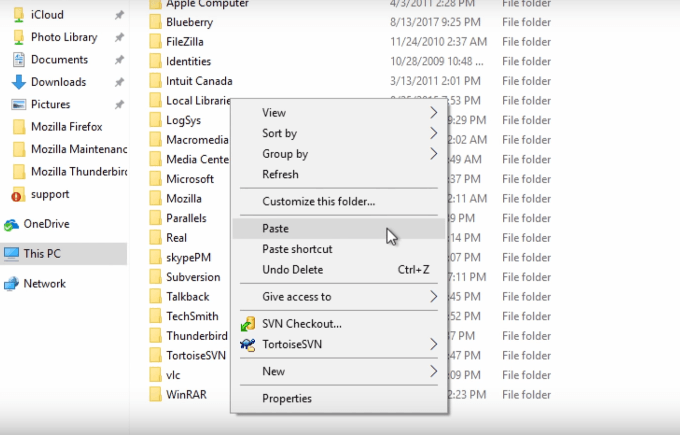
Task: Click Blueberry's date 8/13/2017 9:25 PM
Action: (435, 22)
